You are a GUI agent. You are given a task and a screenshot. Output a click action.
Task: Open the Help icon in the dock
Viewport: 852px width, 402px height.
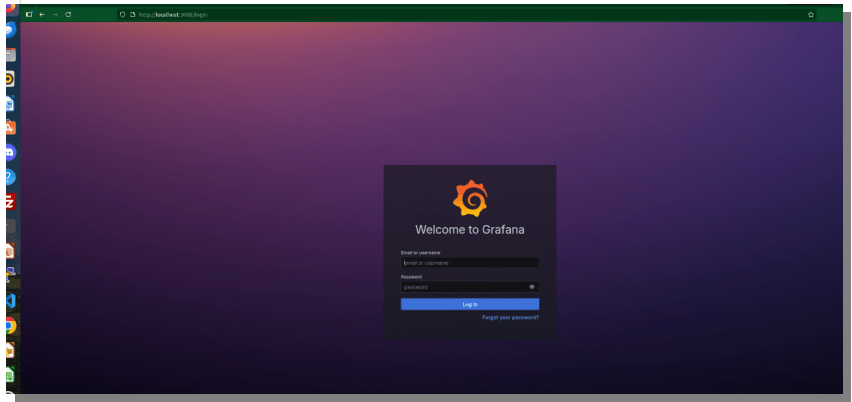coord(10,176)
